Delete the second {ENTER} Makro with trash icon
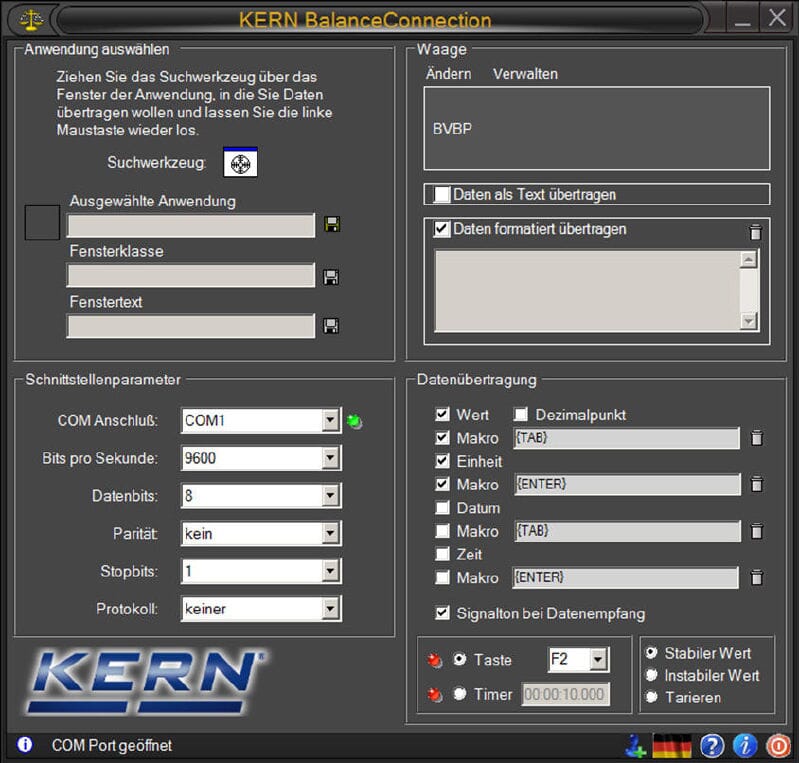 757,577
